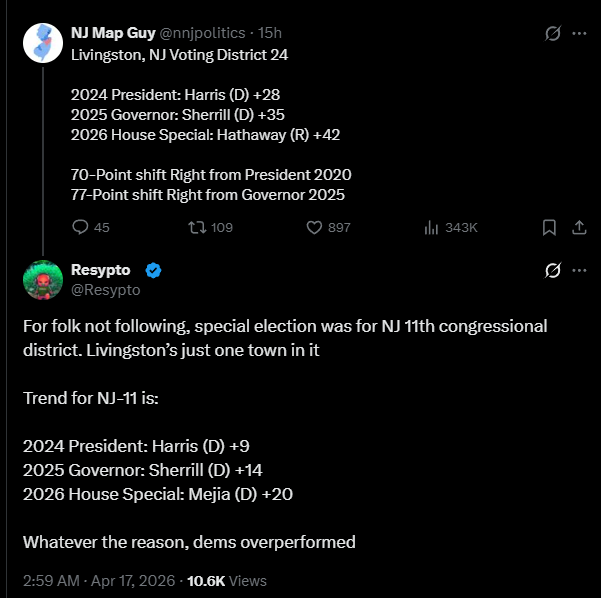Visit the NJ Map Guy display name link
Image resolution: width=601 pixels, height=598 pixels.
113,34
